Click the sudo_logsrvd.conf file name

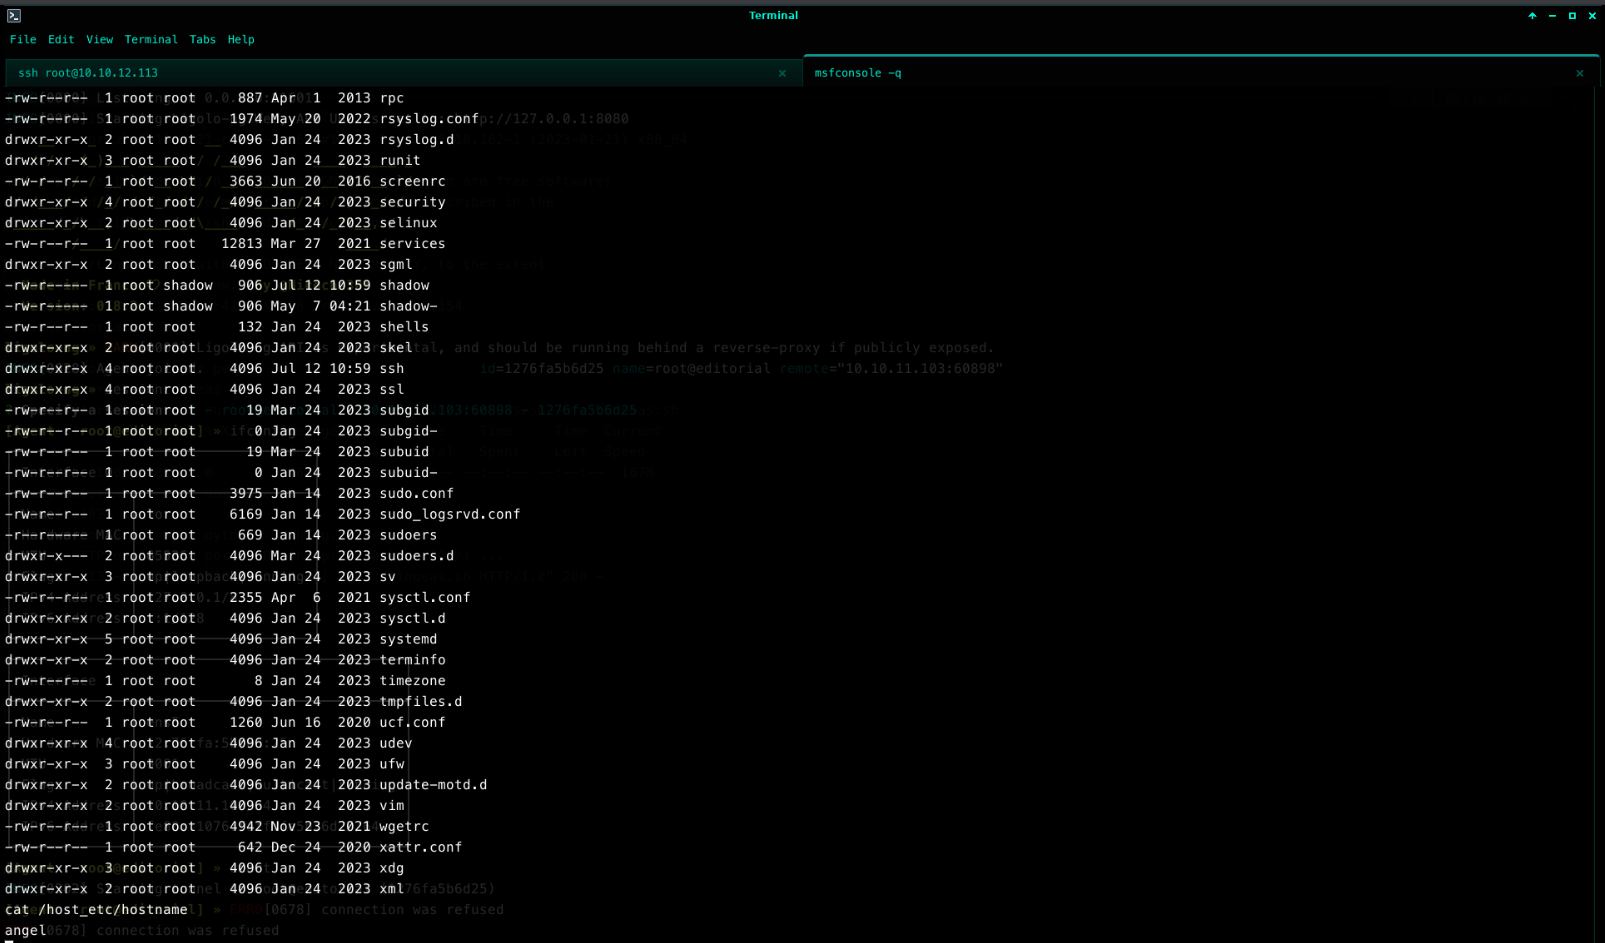450,515
